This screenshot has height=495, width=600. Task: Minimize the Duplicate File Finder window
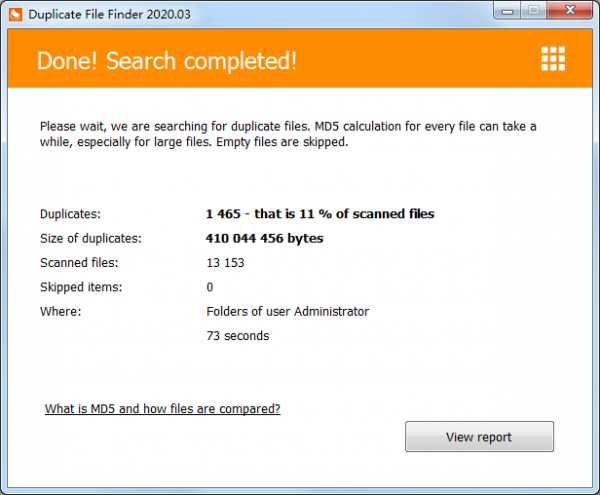pyautogui.click(x=507, y=11)
